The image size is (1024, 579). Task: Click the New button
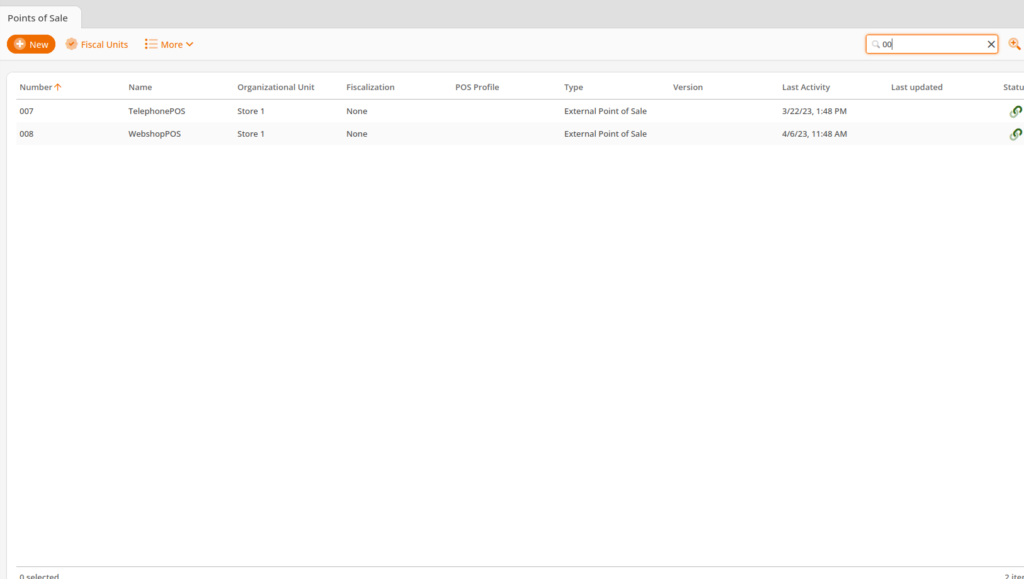click(31, 44)
